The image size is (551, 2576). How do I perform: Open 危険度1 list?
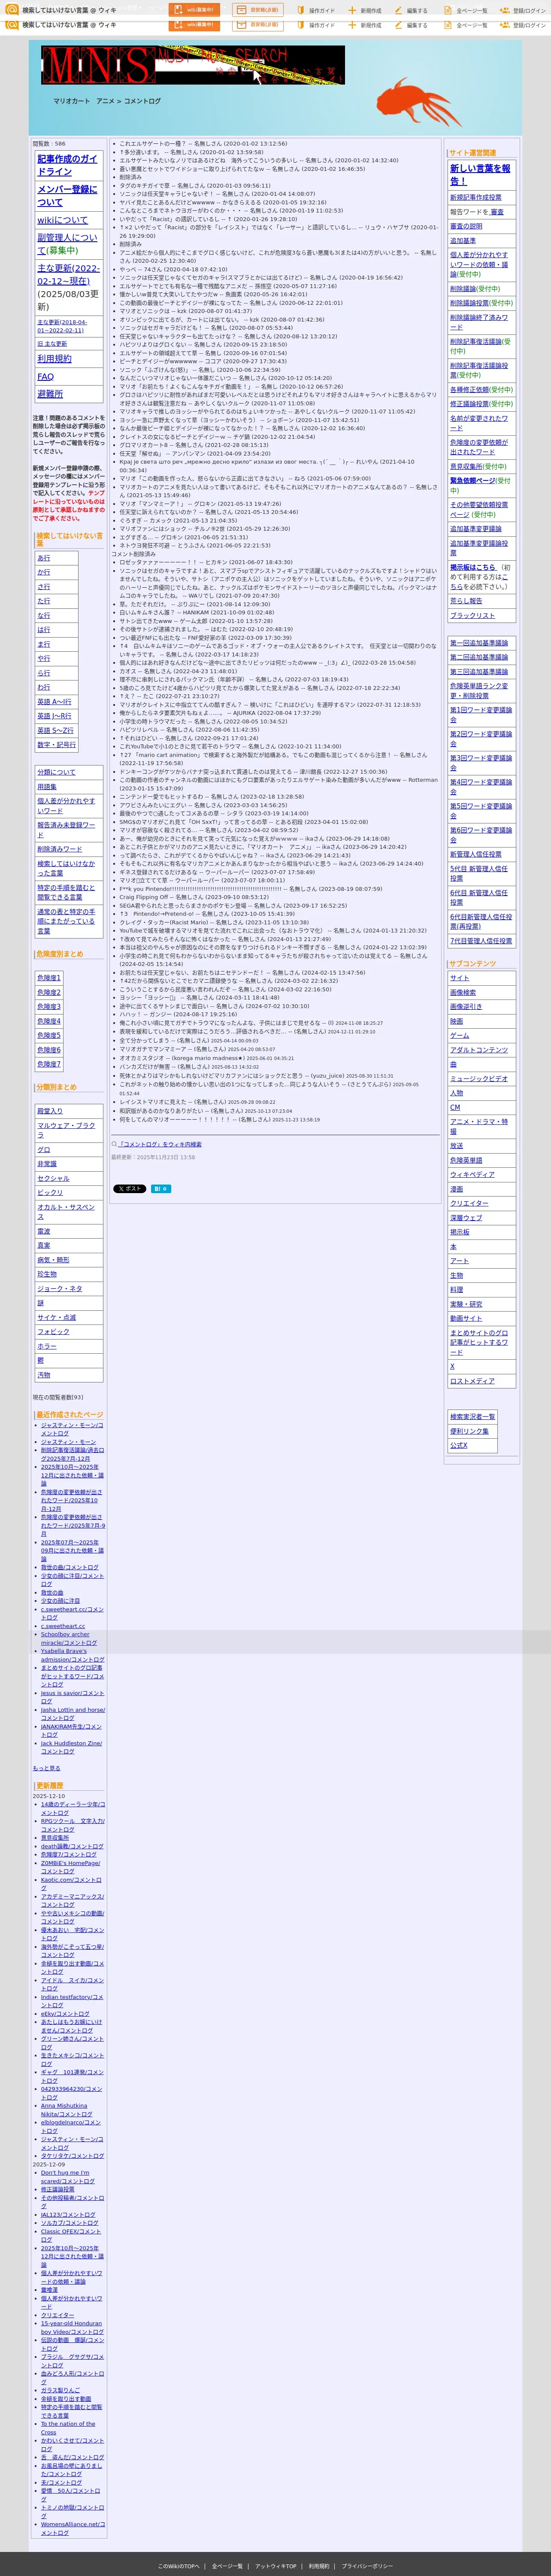49,978
